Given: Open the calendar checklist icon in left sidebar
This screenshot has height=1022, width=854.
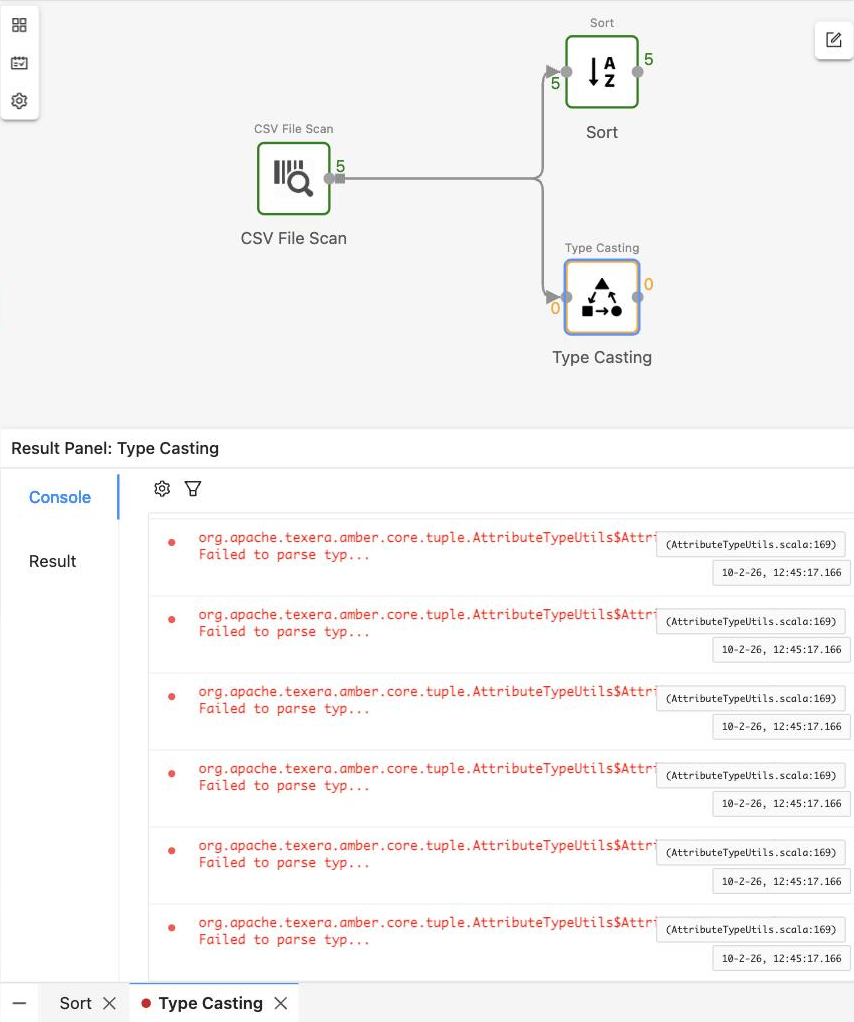Looking at the screenshot, I should 20,63.
